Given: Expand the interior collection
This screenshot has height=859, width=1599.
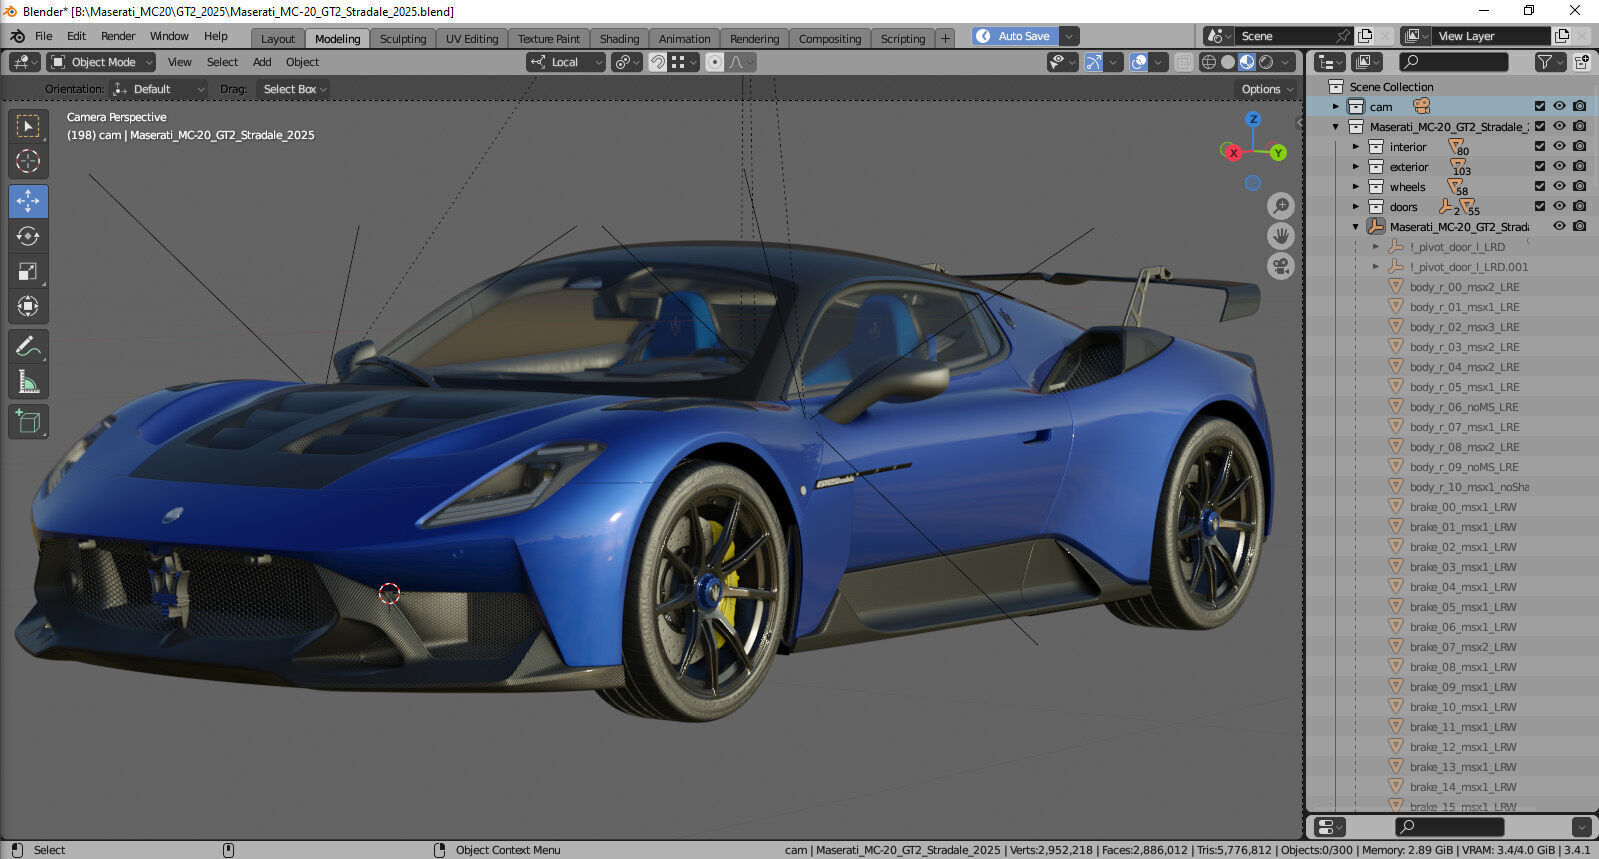Looking at the screenshot, I should pyautogui.click(x=1356, y=146).
